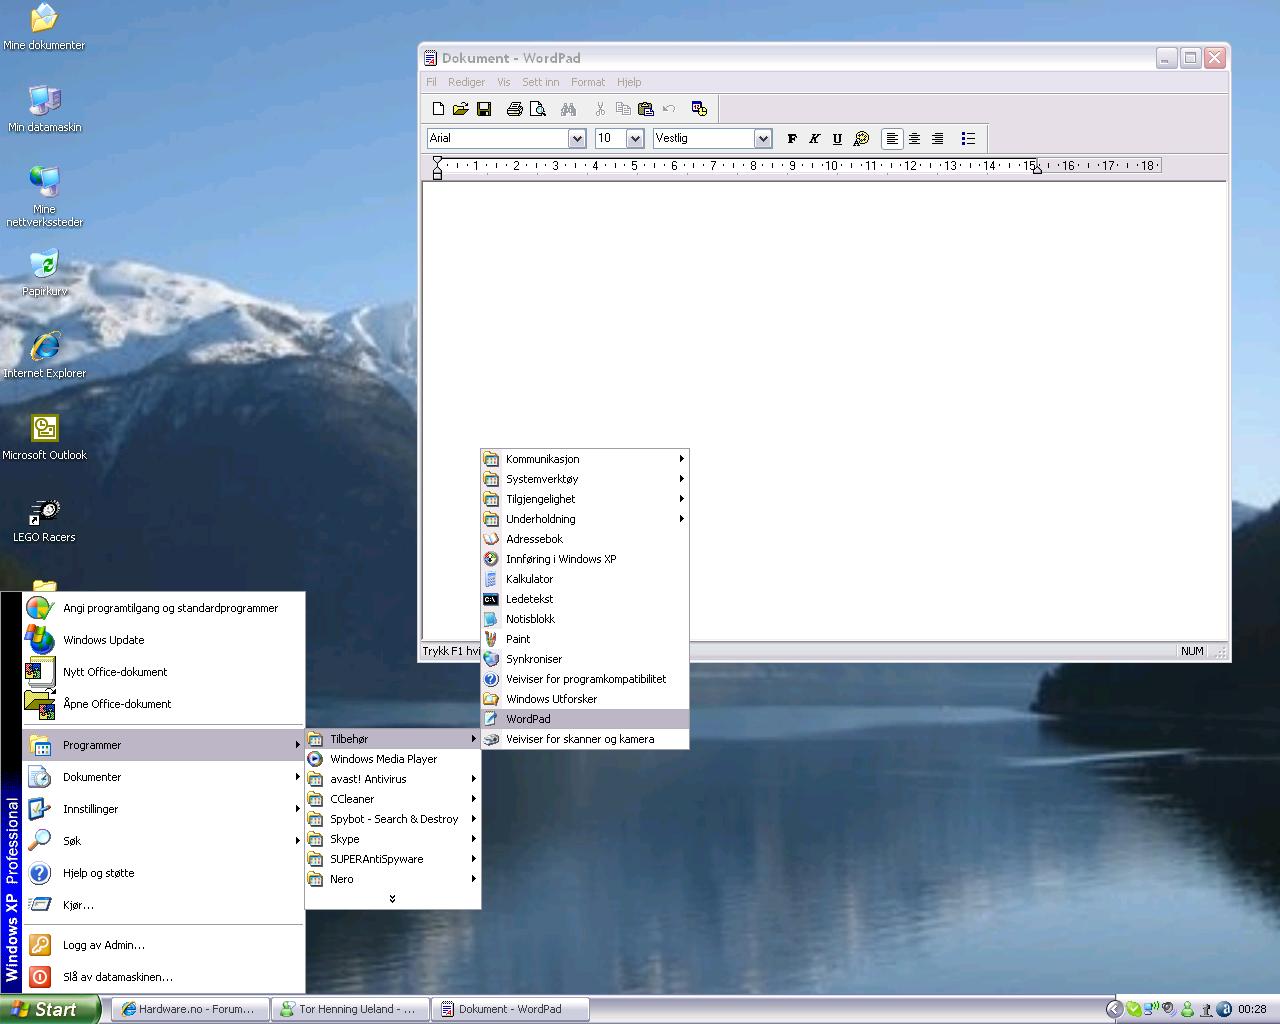Open Notisblokk from accessories menu

[x=585, y=619]
